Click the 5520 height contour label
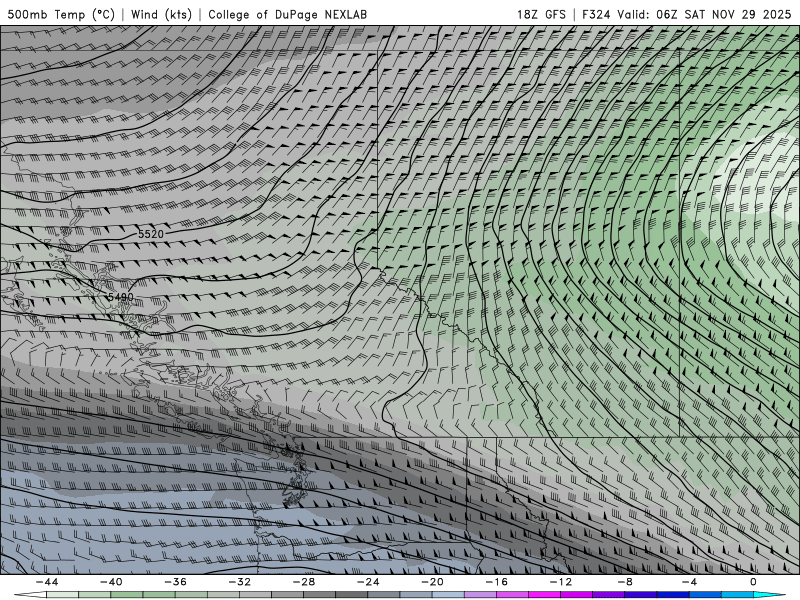Screen dimensions: 800x600 (151, 234)
